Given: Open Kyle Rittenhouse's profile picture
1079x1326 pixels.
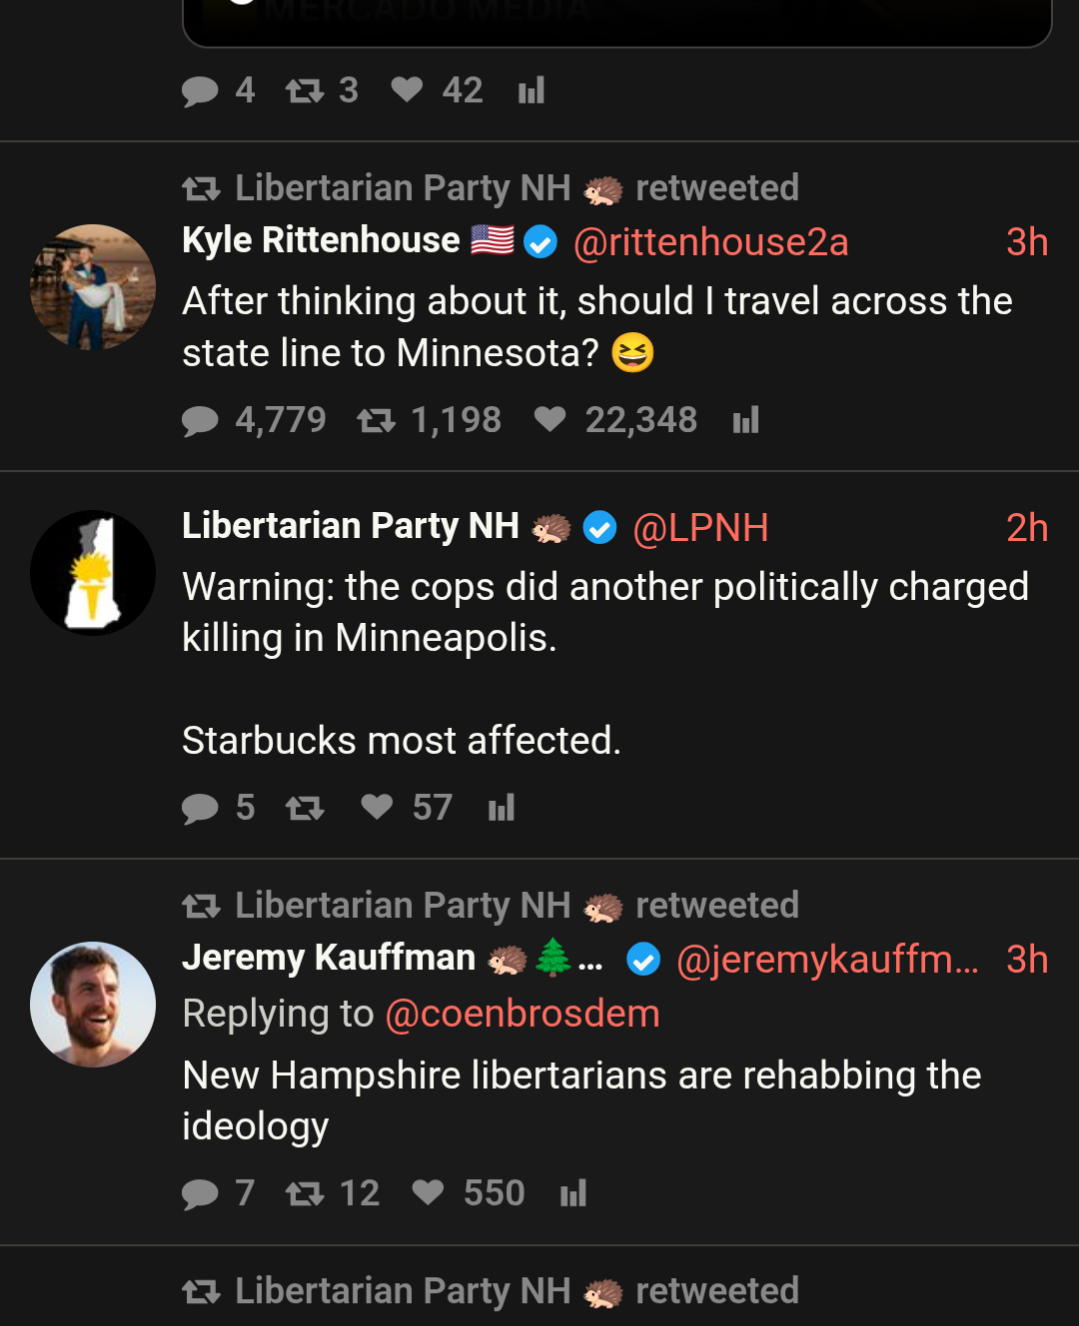Looking at the screenshot, I should 93,287.
